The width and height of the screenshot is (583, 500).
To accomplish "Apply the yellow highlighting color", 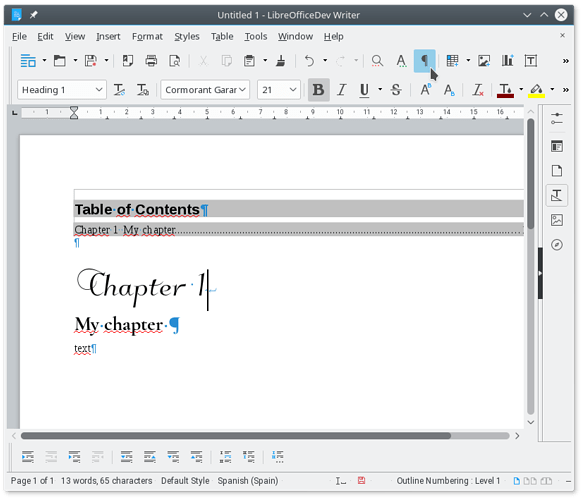I will pyautogui.click(x=536, y=90).
